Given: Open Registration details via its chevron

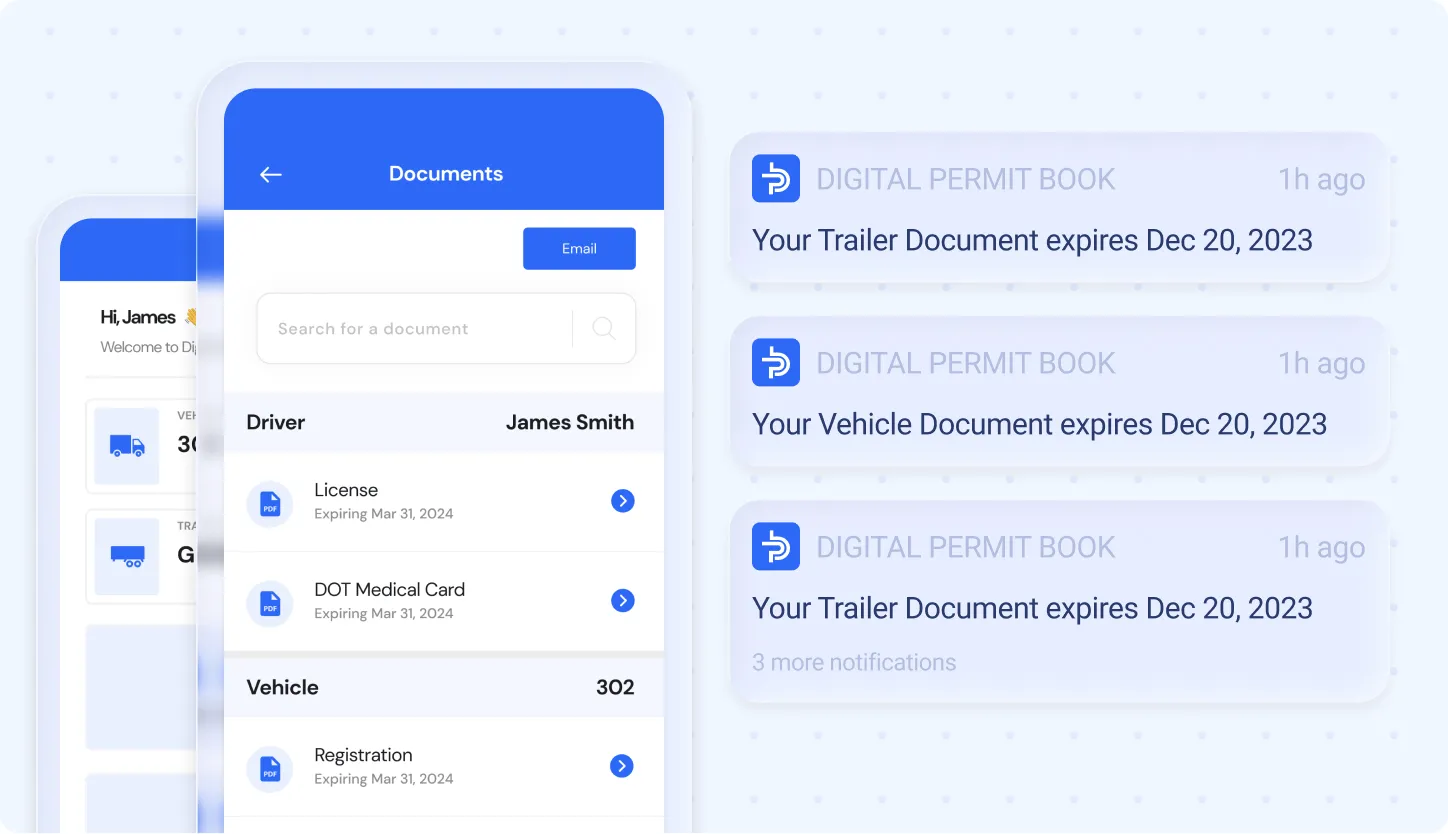Looking at the screenshot, I should [621, 765].
